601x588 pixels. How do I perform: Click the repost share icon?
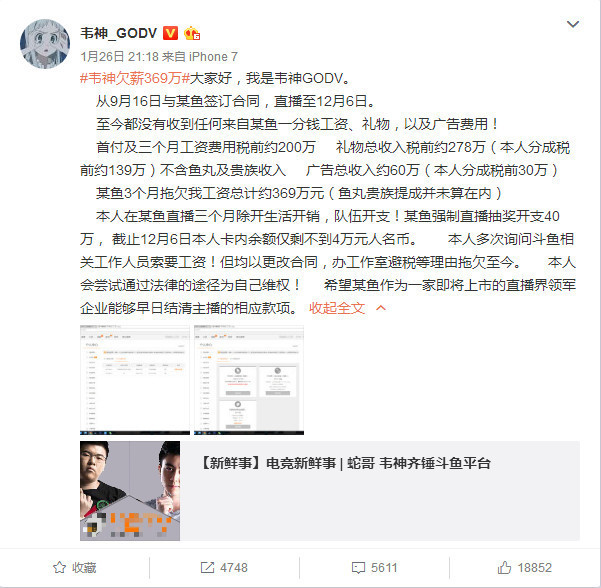coord(207,567)
